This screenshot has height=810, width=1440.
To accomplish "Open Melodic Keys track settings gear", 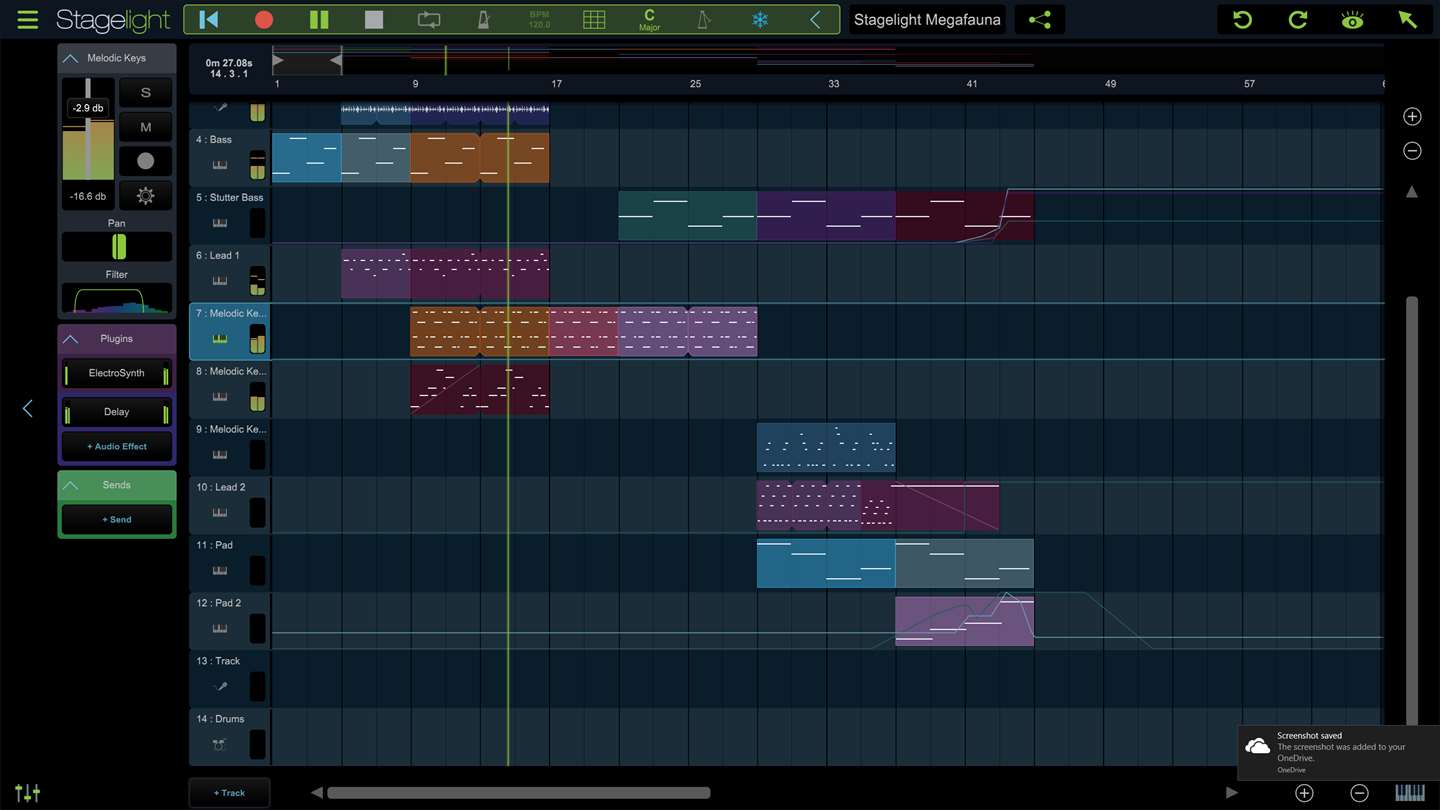I will [145, 196].
